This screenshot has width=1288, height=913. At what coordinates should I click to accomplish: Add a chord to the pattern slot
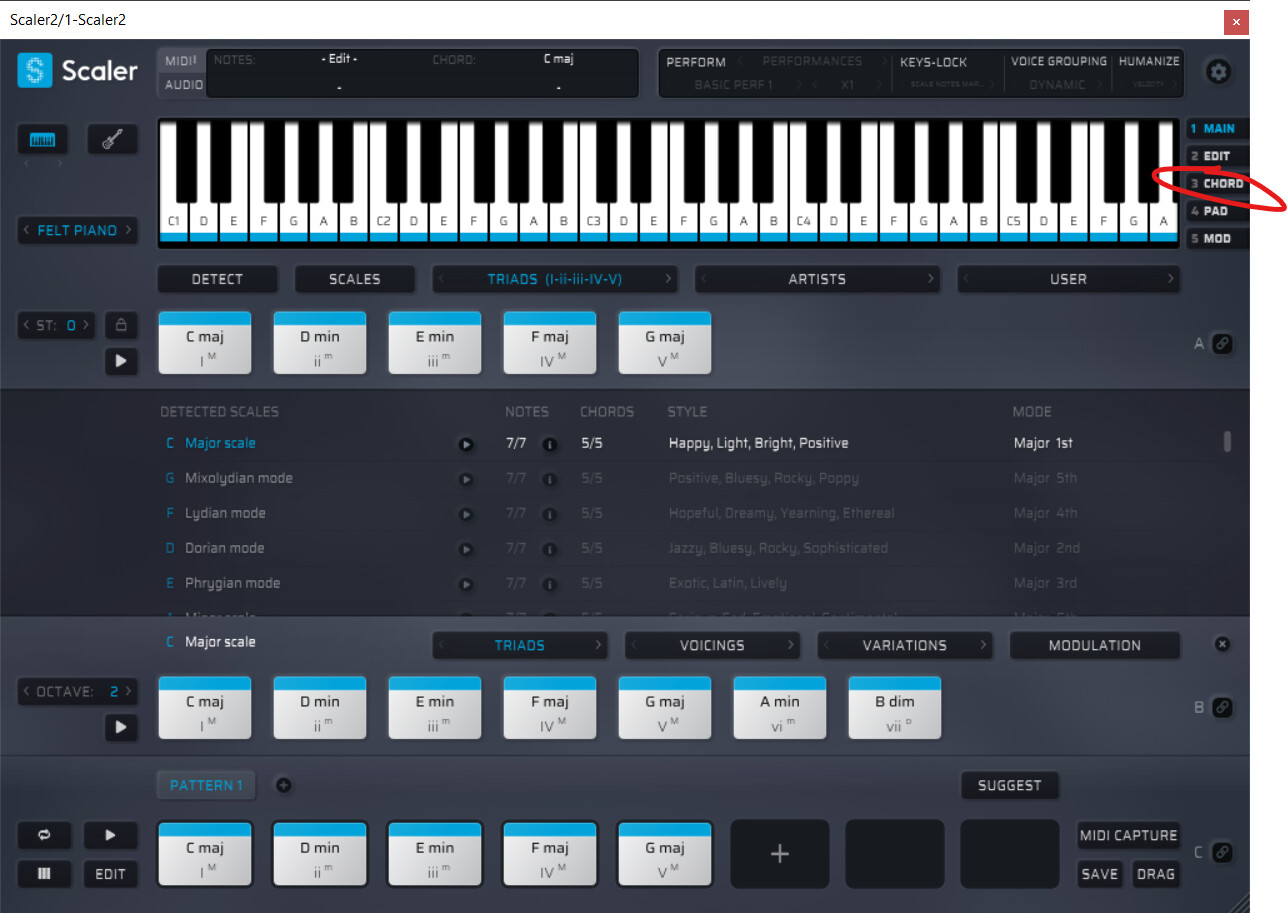pos(780,854)
